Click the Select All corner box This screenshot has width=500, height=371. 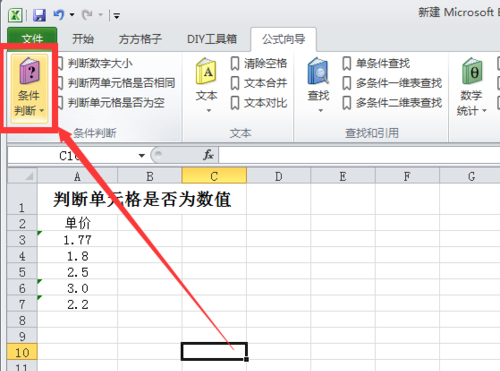pyautogui.click(x=22, y=176)
